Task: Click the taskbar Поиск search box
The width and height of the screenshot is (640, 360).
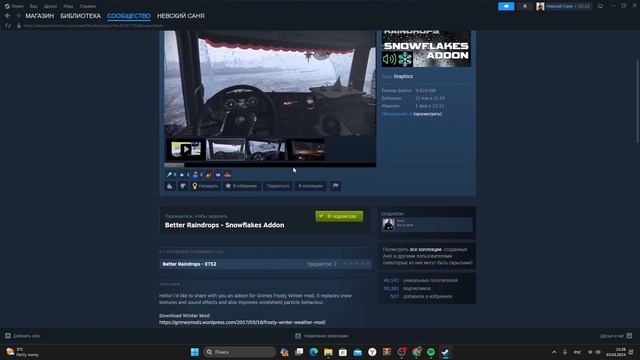Action: 240,352
